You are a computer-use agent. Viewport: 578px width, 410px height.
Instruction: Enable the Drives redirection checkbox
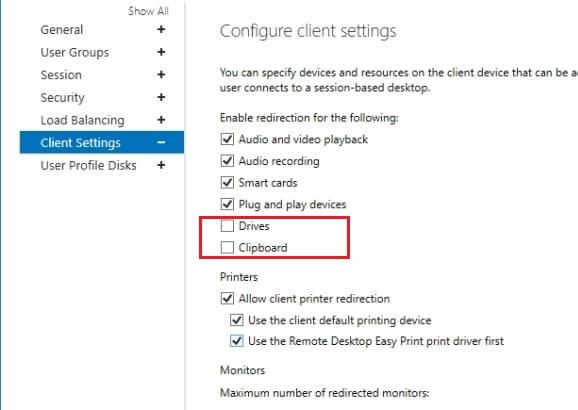(x=227, y=226)
